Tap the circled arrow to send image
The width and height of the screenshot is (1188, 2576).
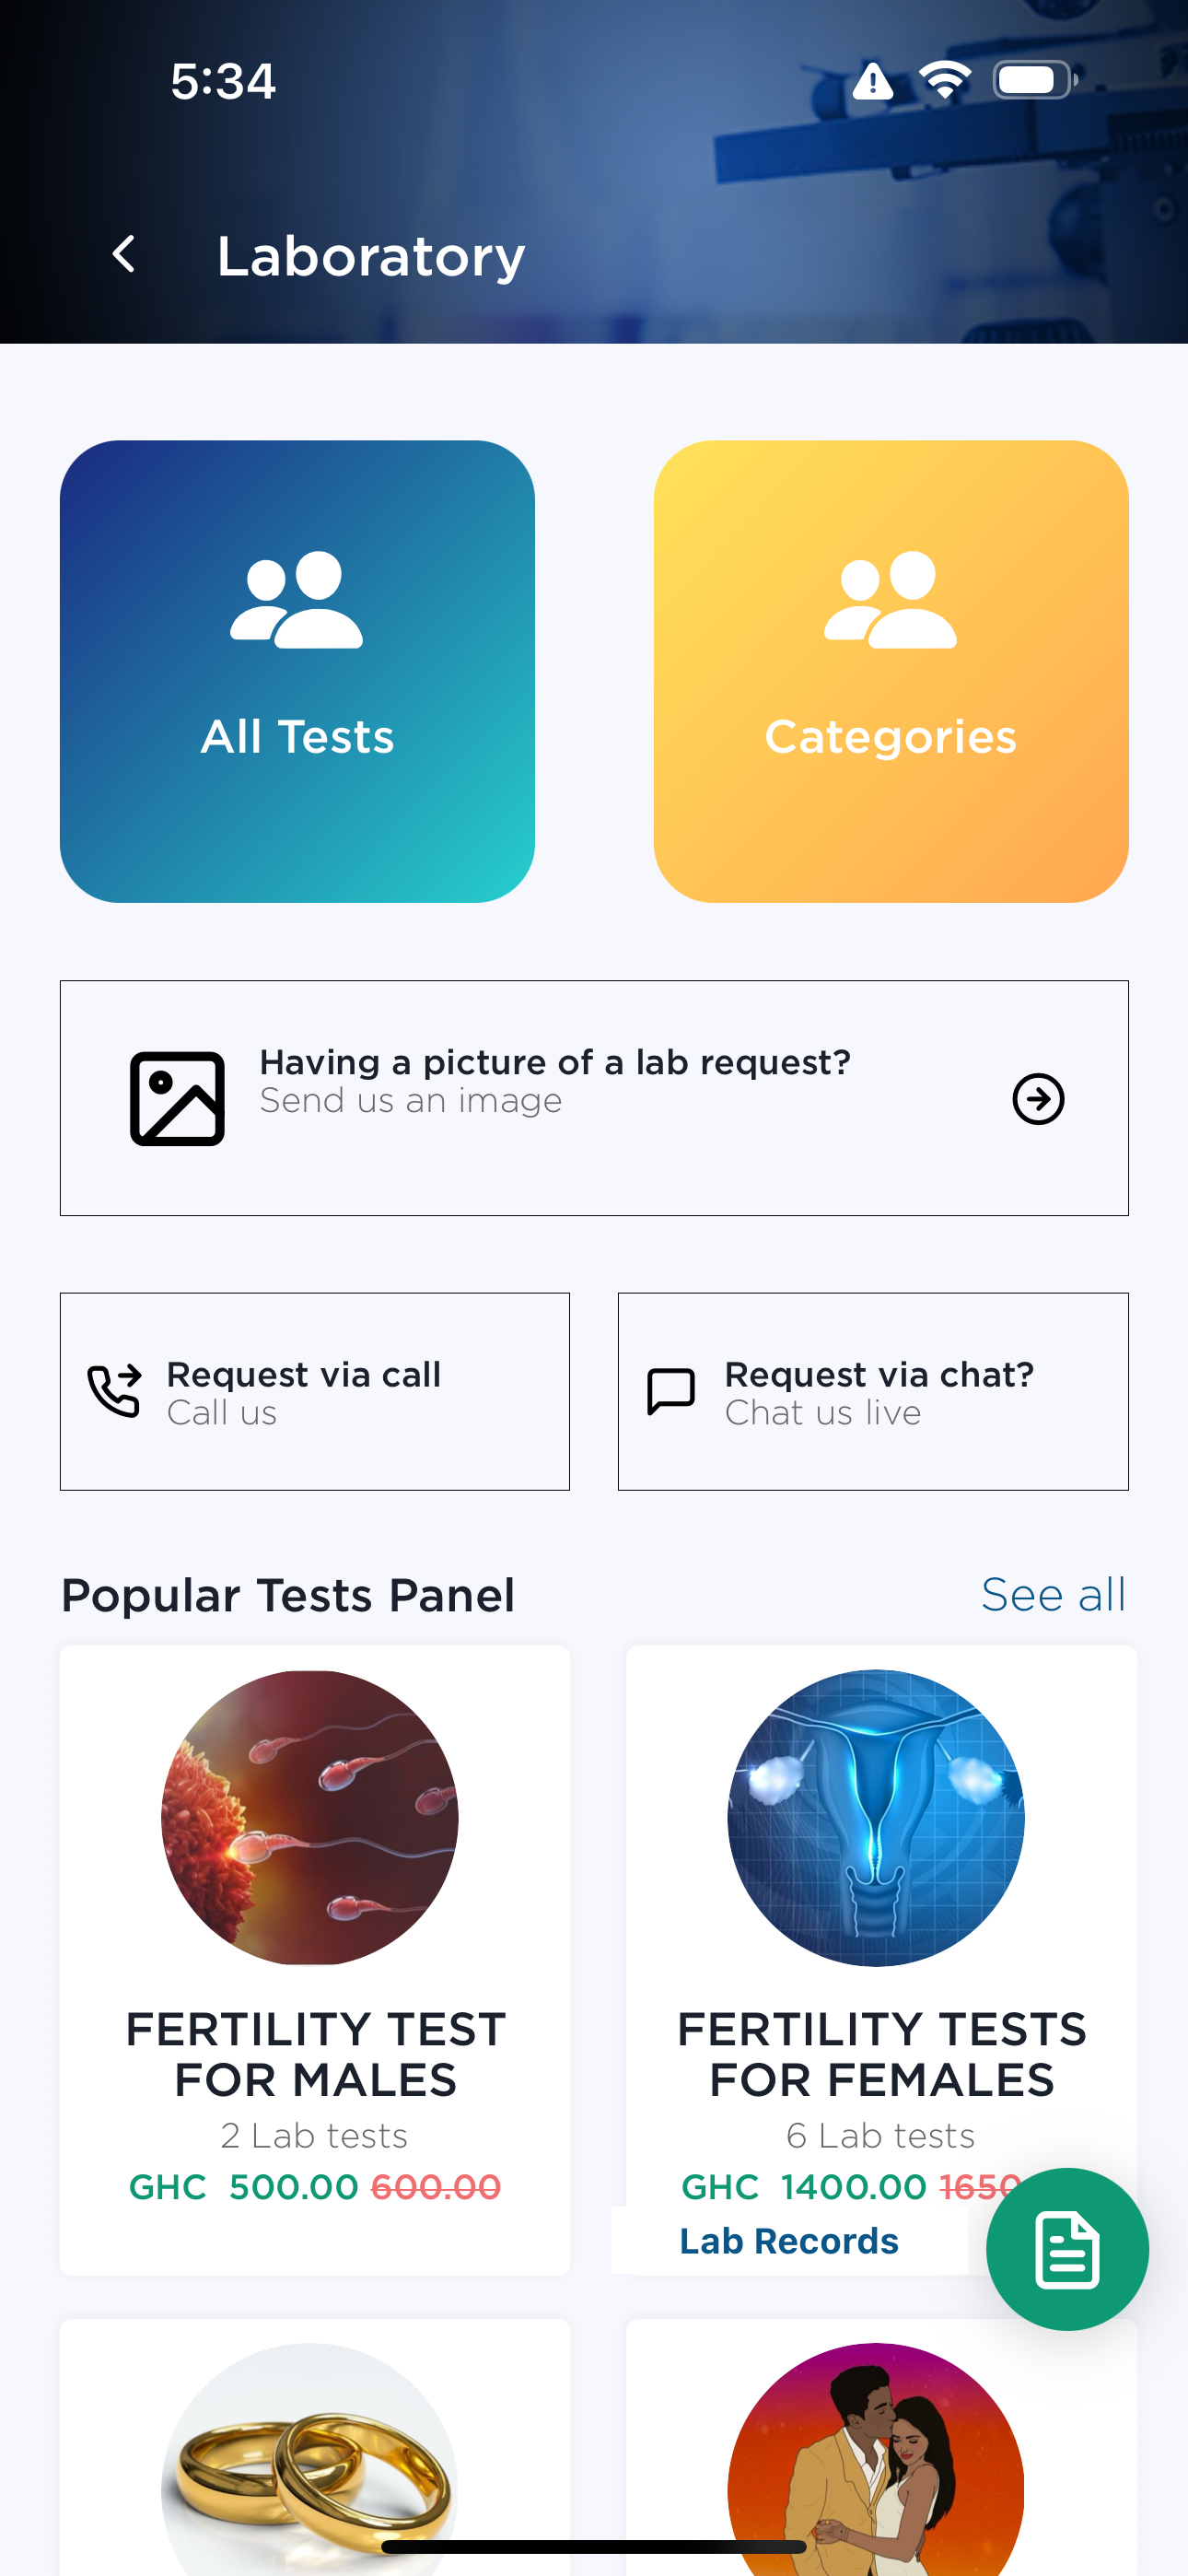pyautogui.click(x=1038, y=1099)
